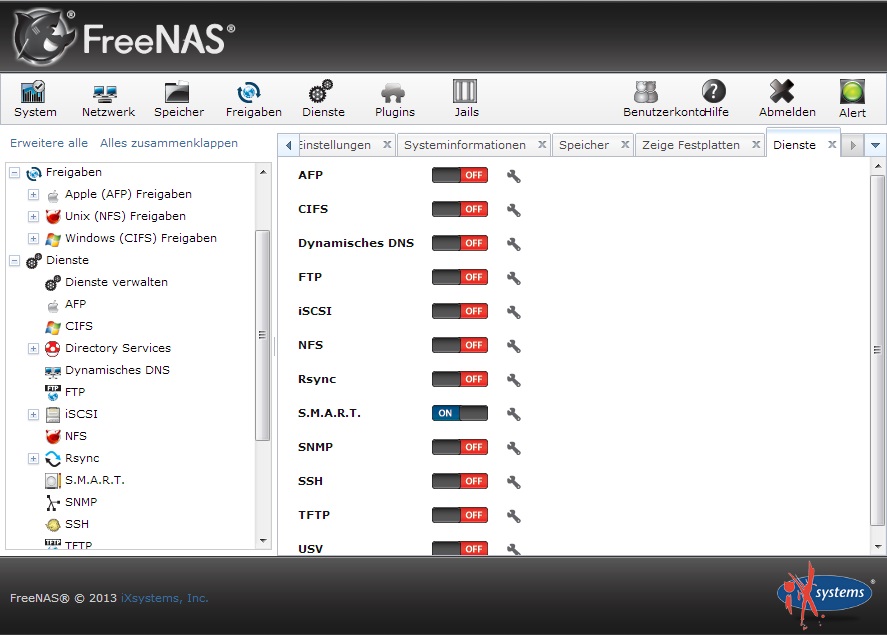Open Rsync settings wrench icon
Screen dimensions: 887x635
point(514,379)
